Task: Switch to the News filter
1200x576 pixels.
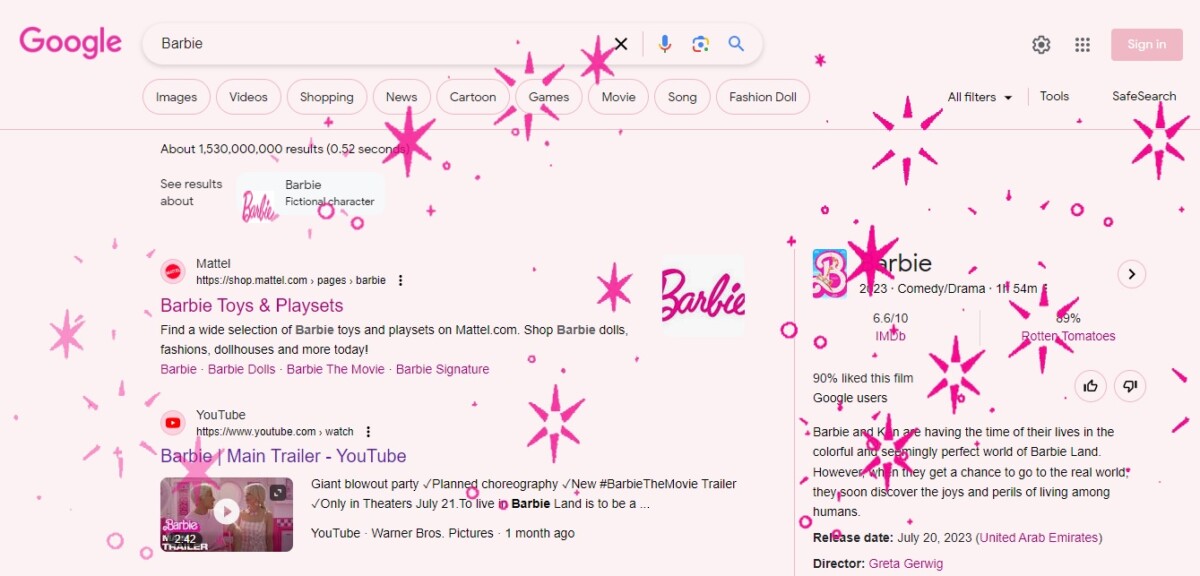Action: (401, 97)
